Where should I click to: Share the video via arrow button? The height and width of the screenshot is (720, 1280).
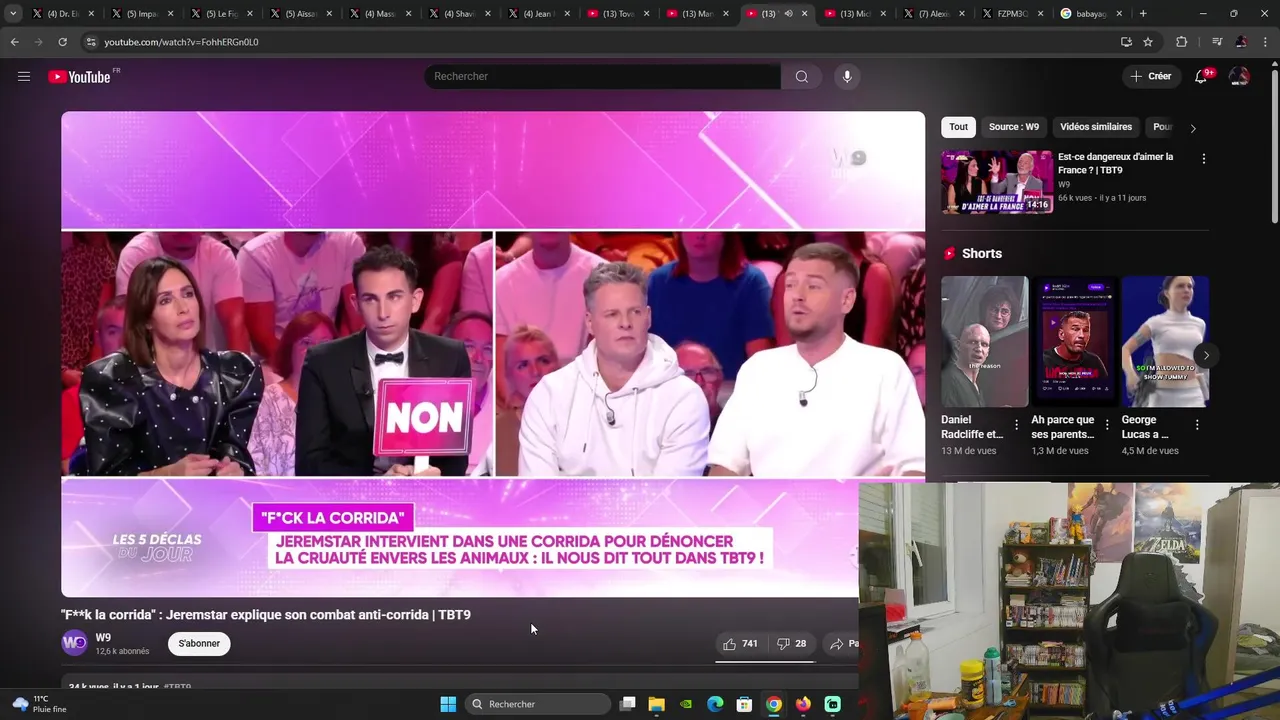tap(843, 644)
